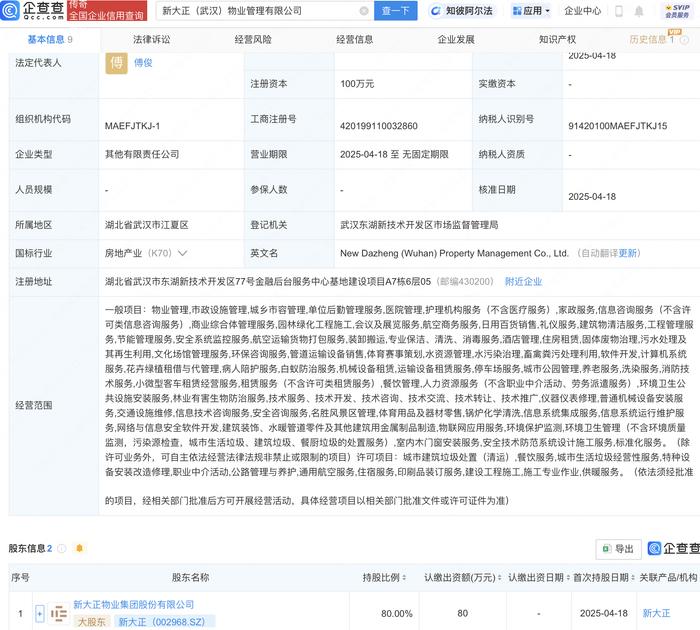Viewport: 700px width, 630px height.
Task: Switch to 知识产权 tab
Action: coord(557,40)
